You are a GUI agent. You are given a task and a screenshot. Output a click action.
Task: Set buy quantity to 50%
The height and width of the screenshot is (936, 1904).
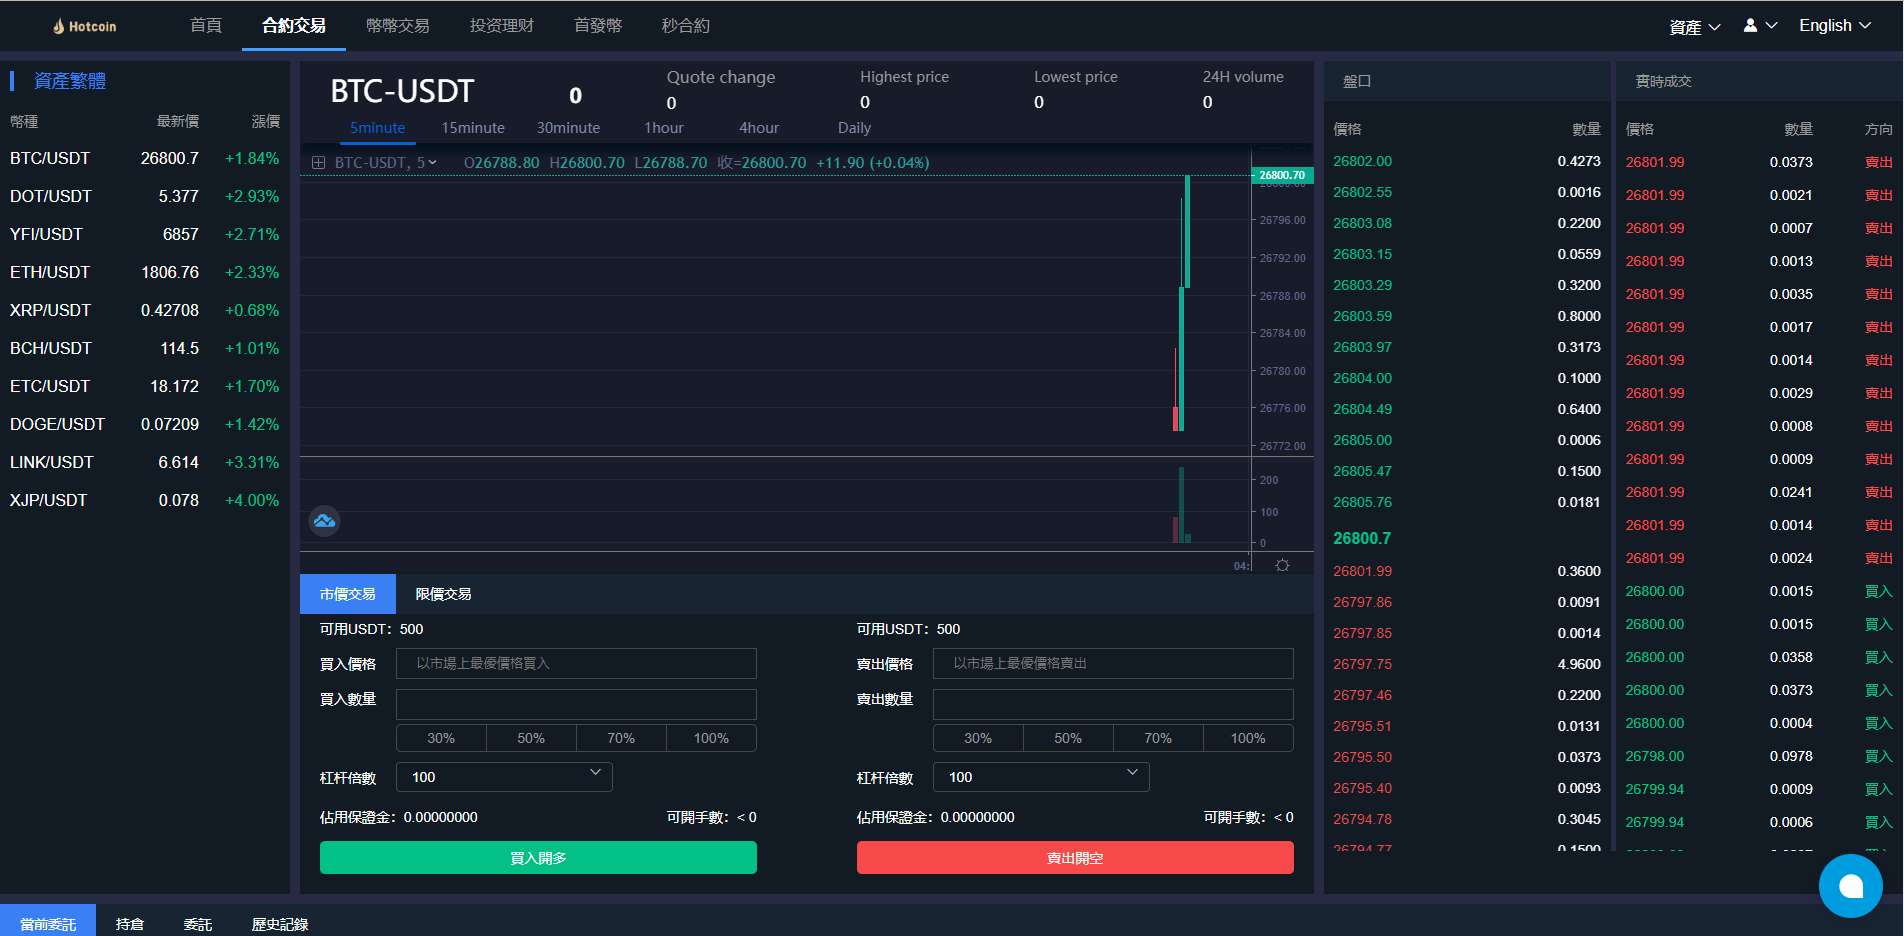pyautogui.click(x=531, y=738)
